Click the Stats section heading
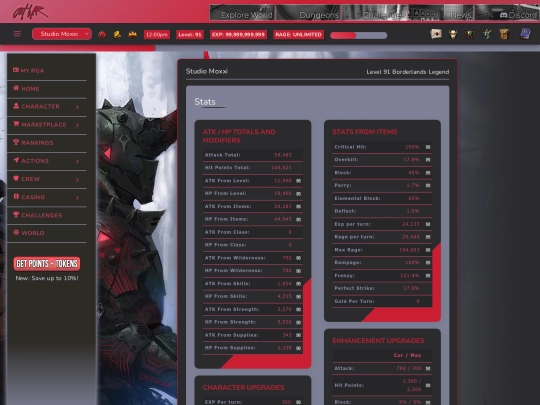Screen dimensions: 540x405 click(205, 102)
